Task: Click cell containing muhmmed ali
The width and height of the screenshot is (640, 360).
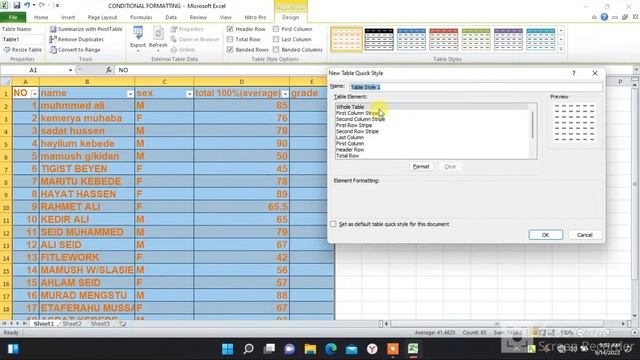Action: coord(87,106)
